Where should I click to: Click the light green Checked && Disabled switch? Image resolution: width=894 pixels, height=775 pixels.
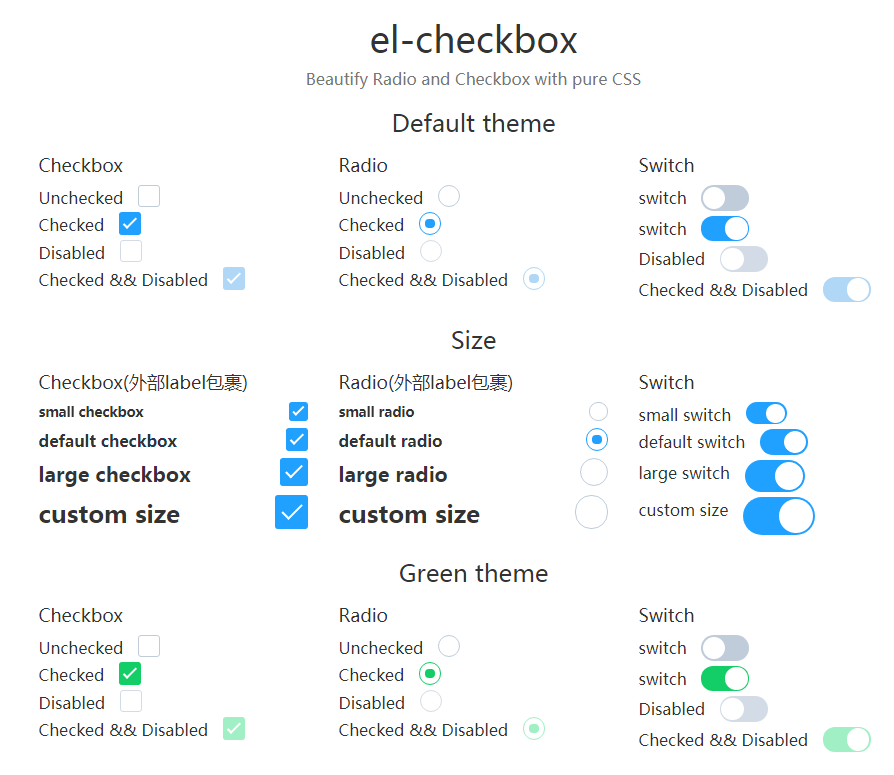[847, 740]
